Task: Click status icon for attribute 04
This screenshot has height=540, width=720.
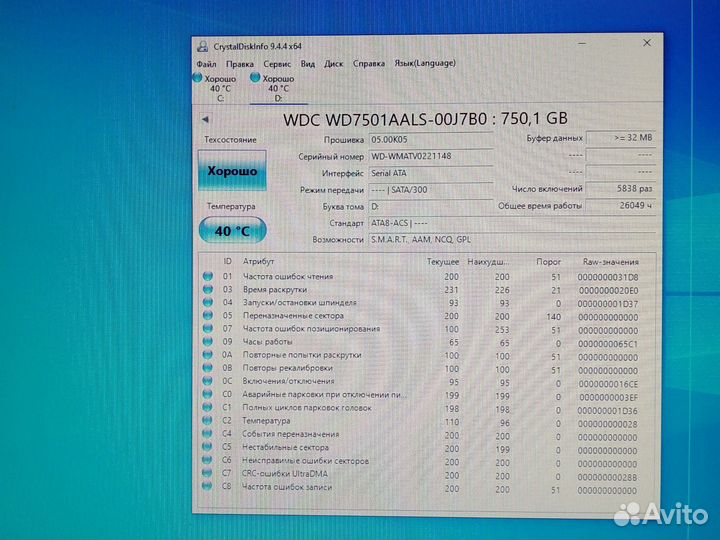Action: (x=208, y=302)
